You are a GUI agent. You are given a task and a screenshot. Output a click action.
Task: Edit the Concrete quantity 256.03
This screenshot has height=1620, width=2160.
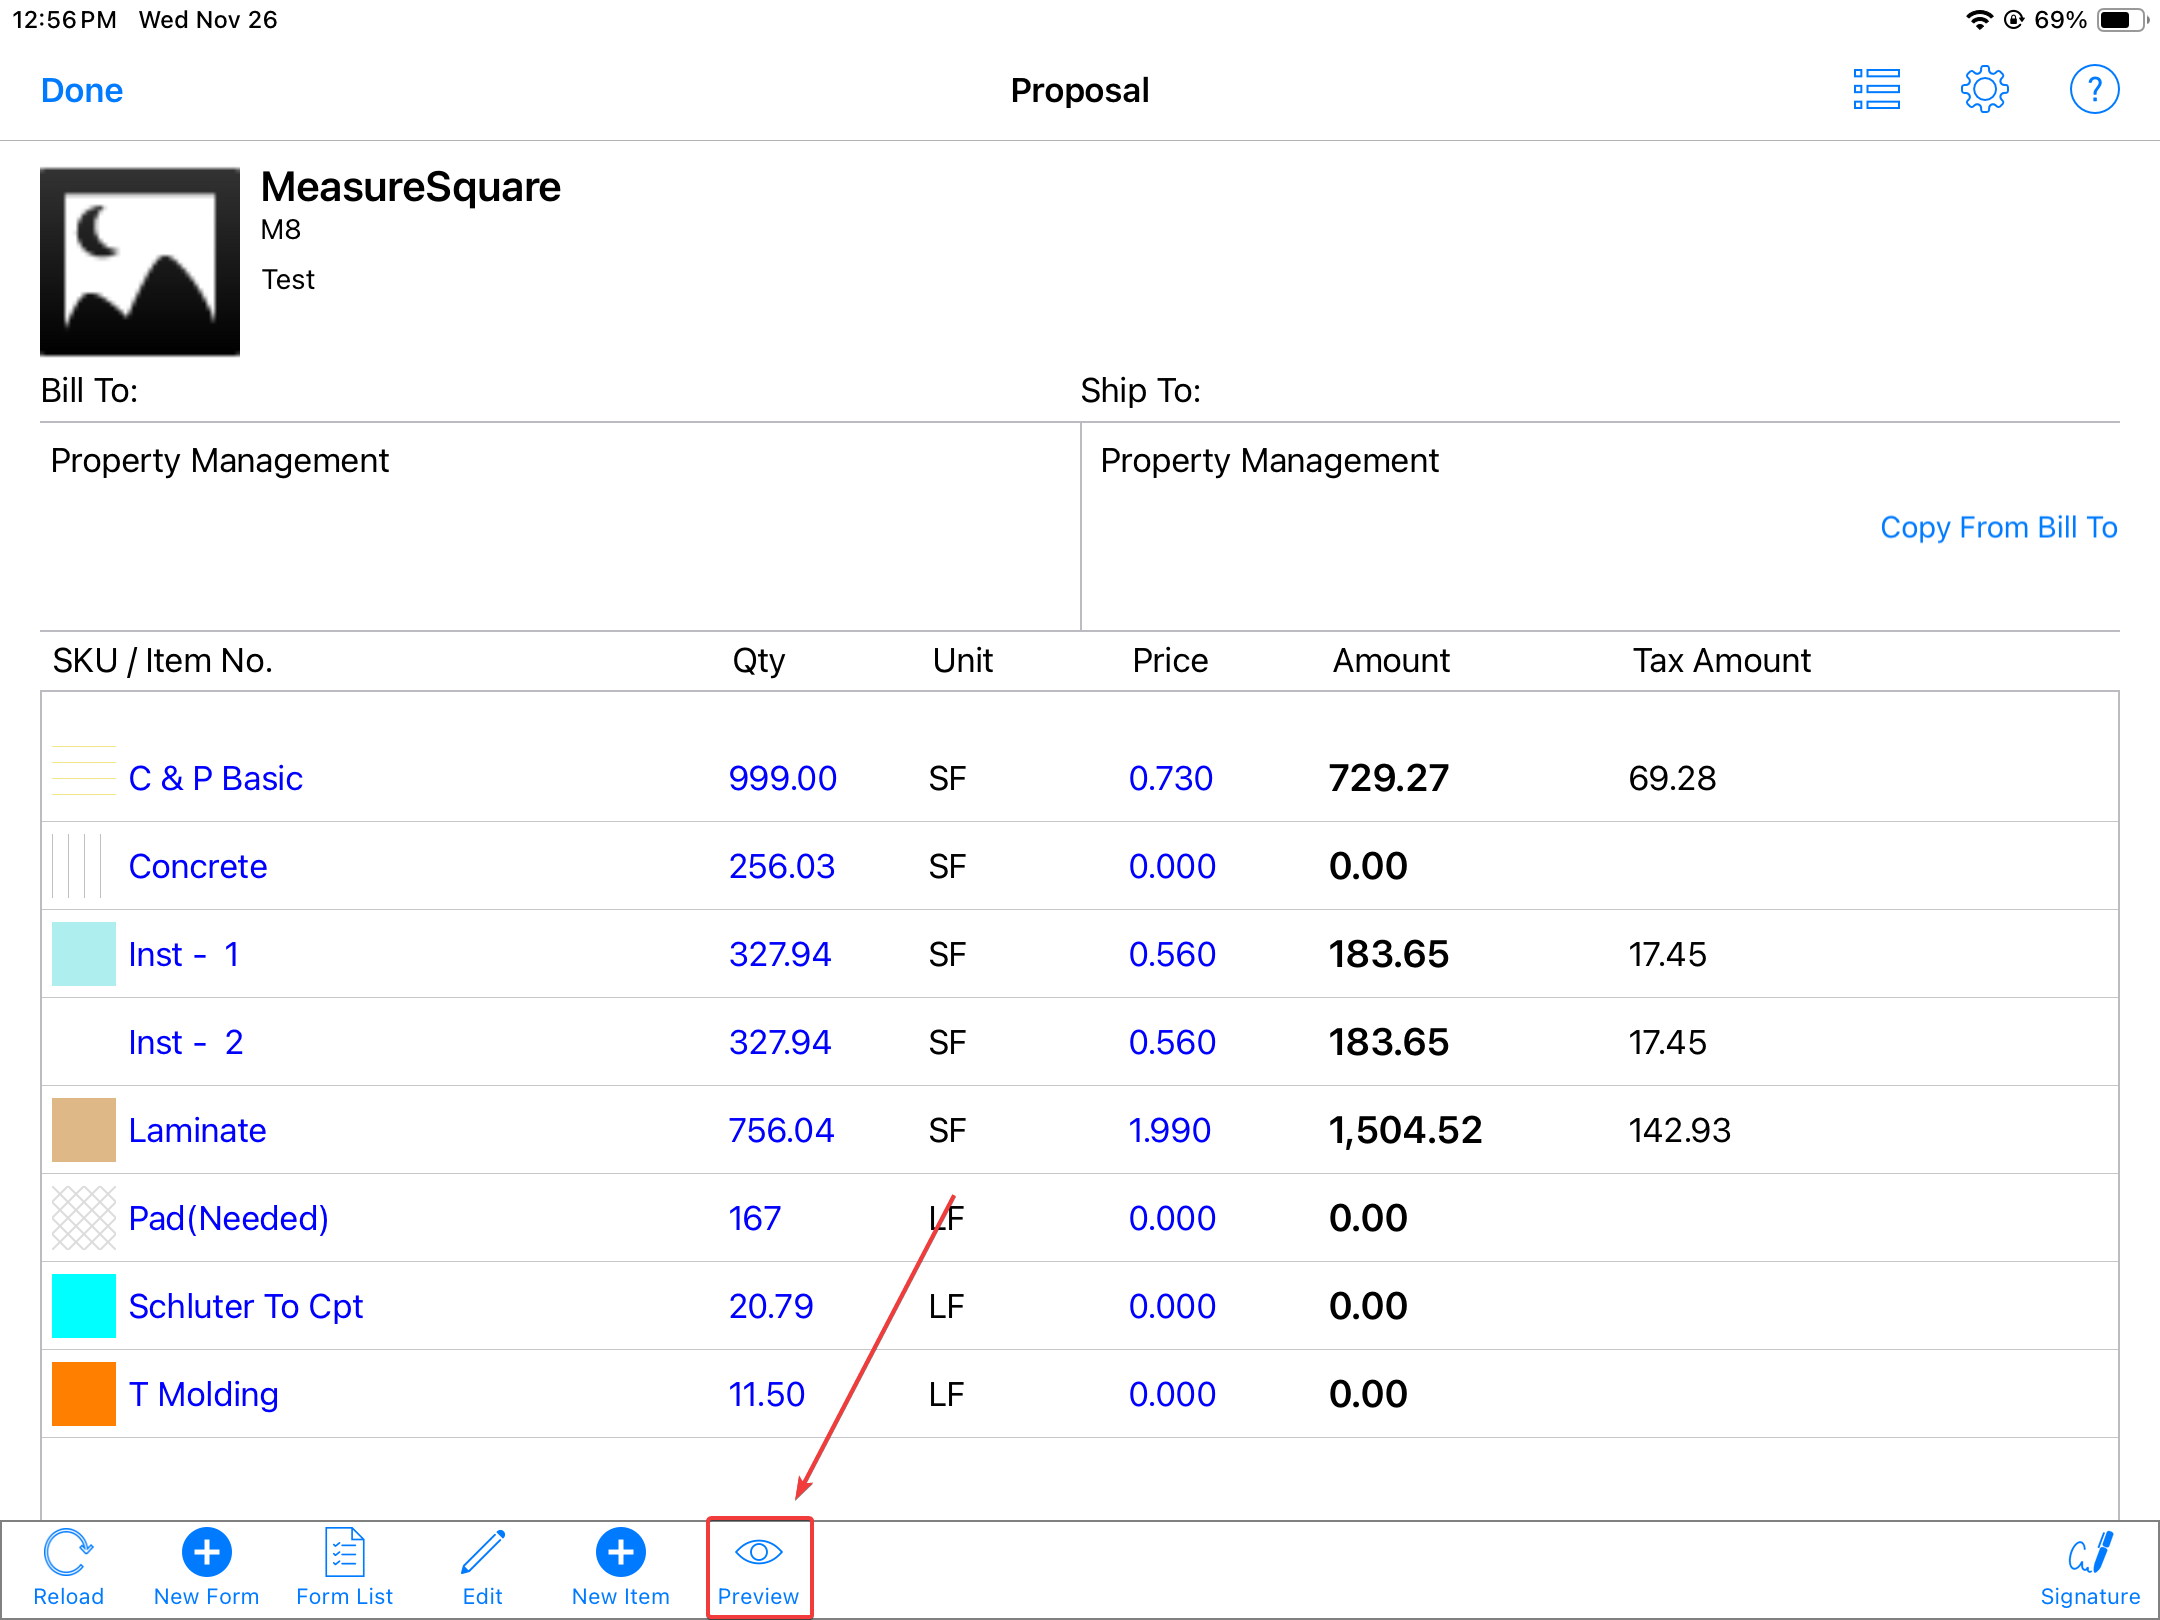(x=781, y=866)
